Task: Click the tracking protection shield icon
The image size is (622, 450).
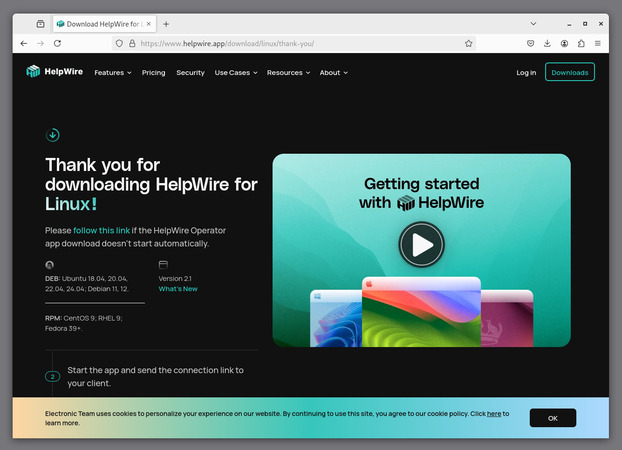Action: click(119, 43)
